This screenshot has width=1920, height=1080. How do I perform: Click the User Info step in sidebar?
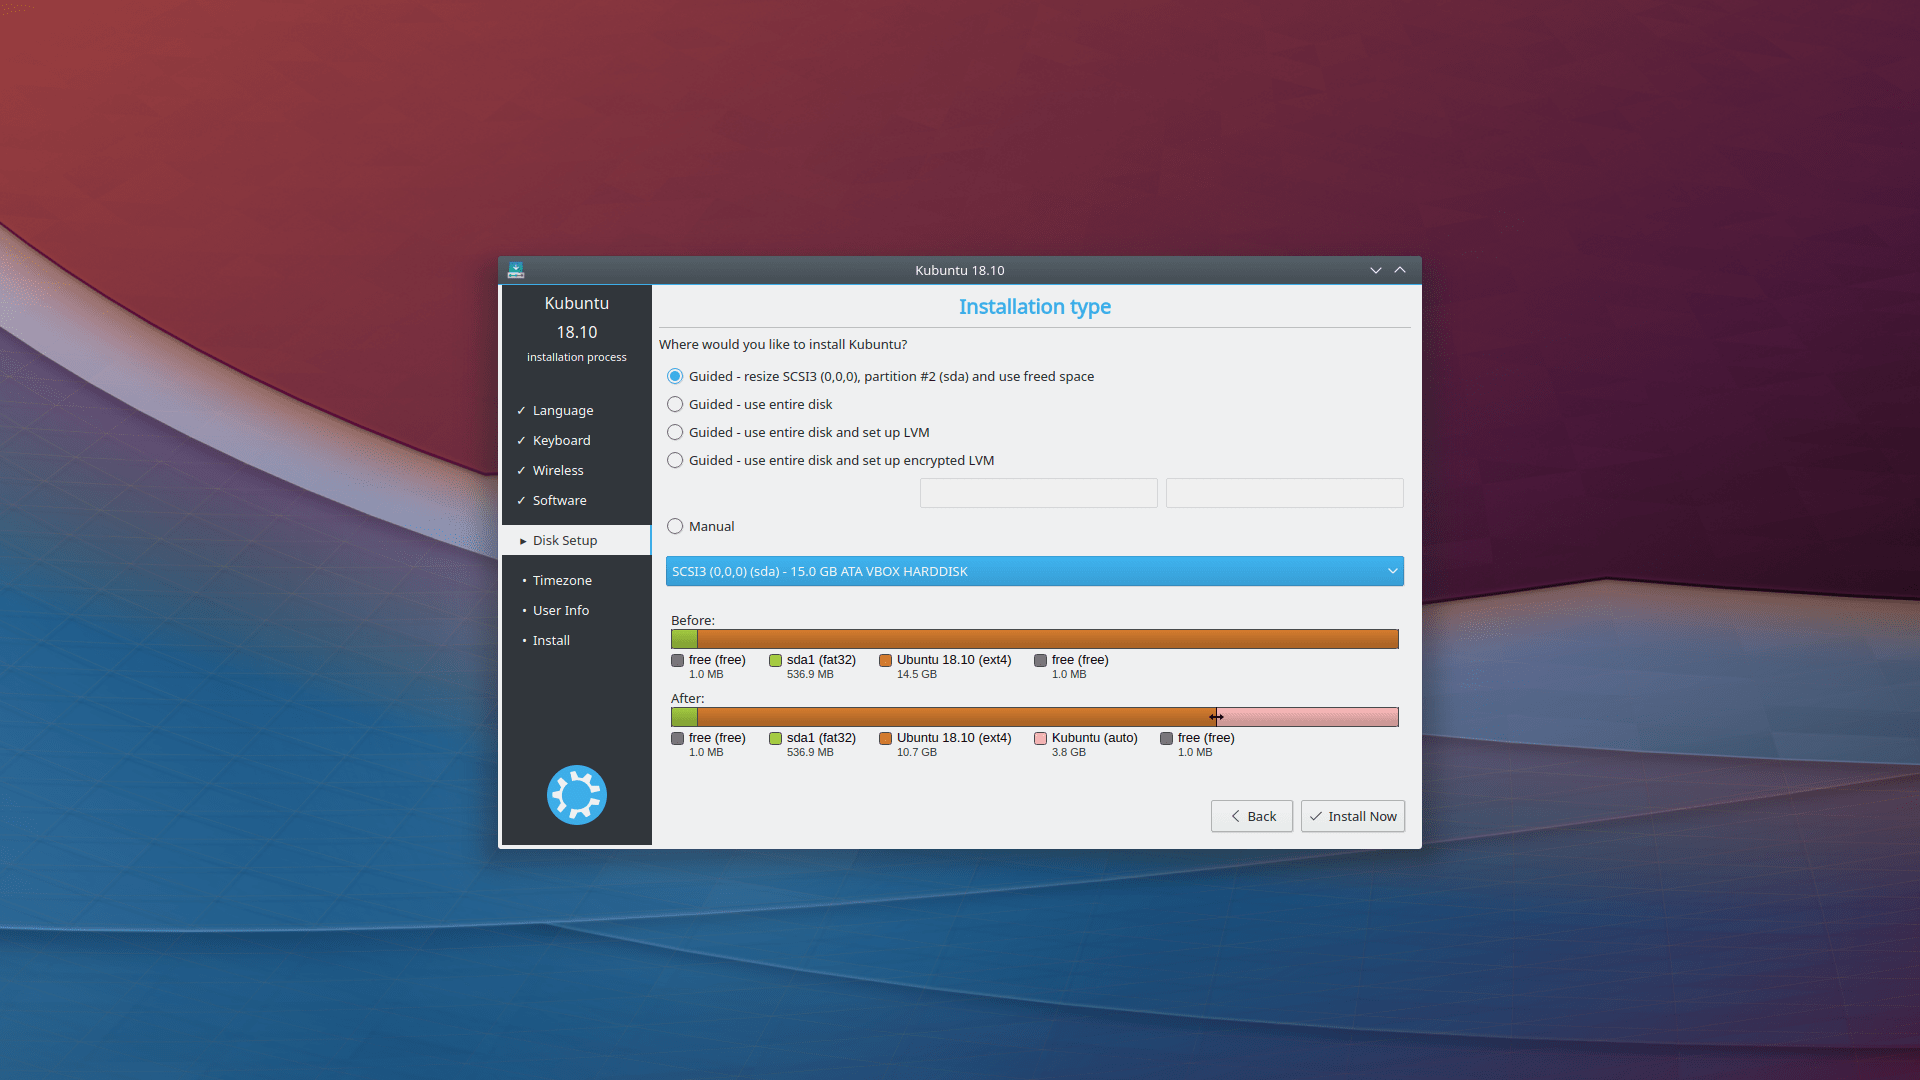pos(560,610)
